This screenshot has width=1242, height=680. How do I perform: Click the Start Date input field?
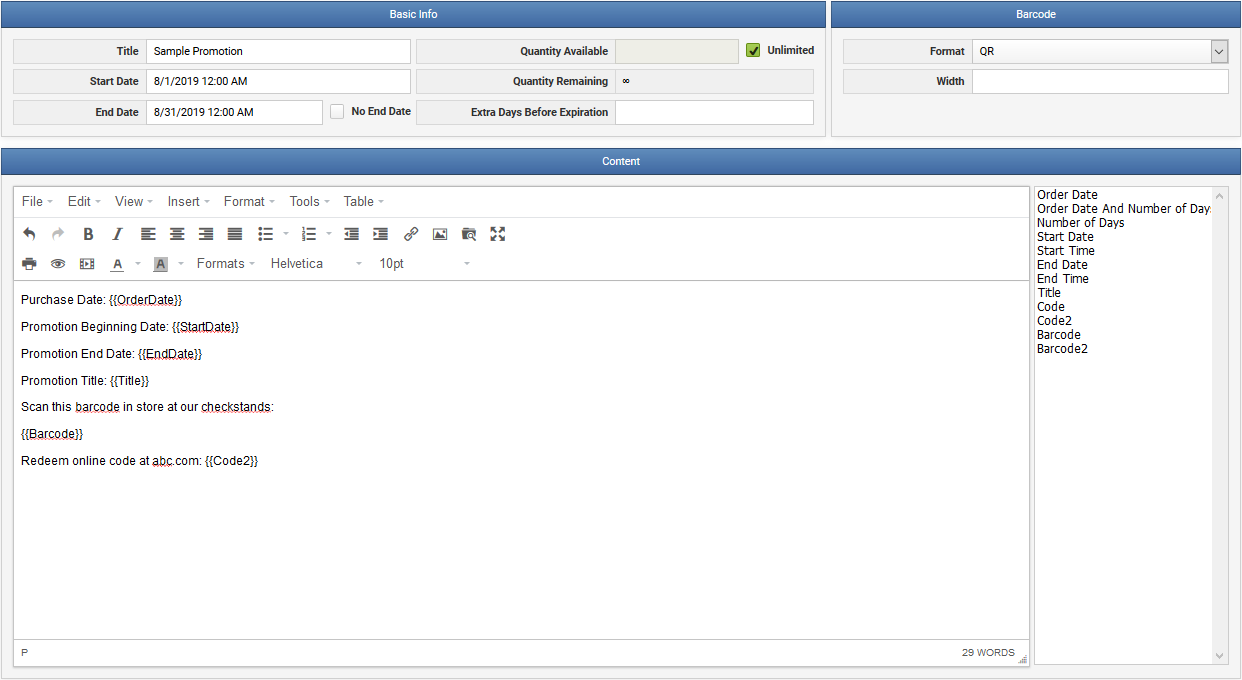[278, 82]
